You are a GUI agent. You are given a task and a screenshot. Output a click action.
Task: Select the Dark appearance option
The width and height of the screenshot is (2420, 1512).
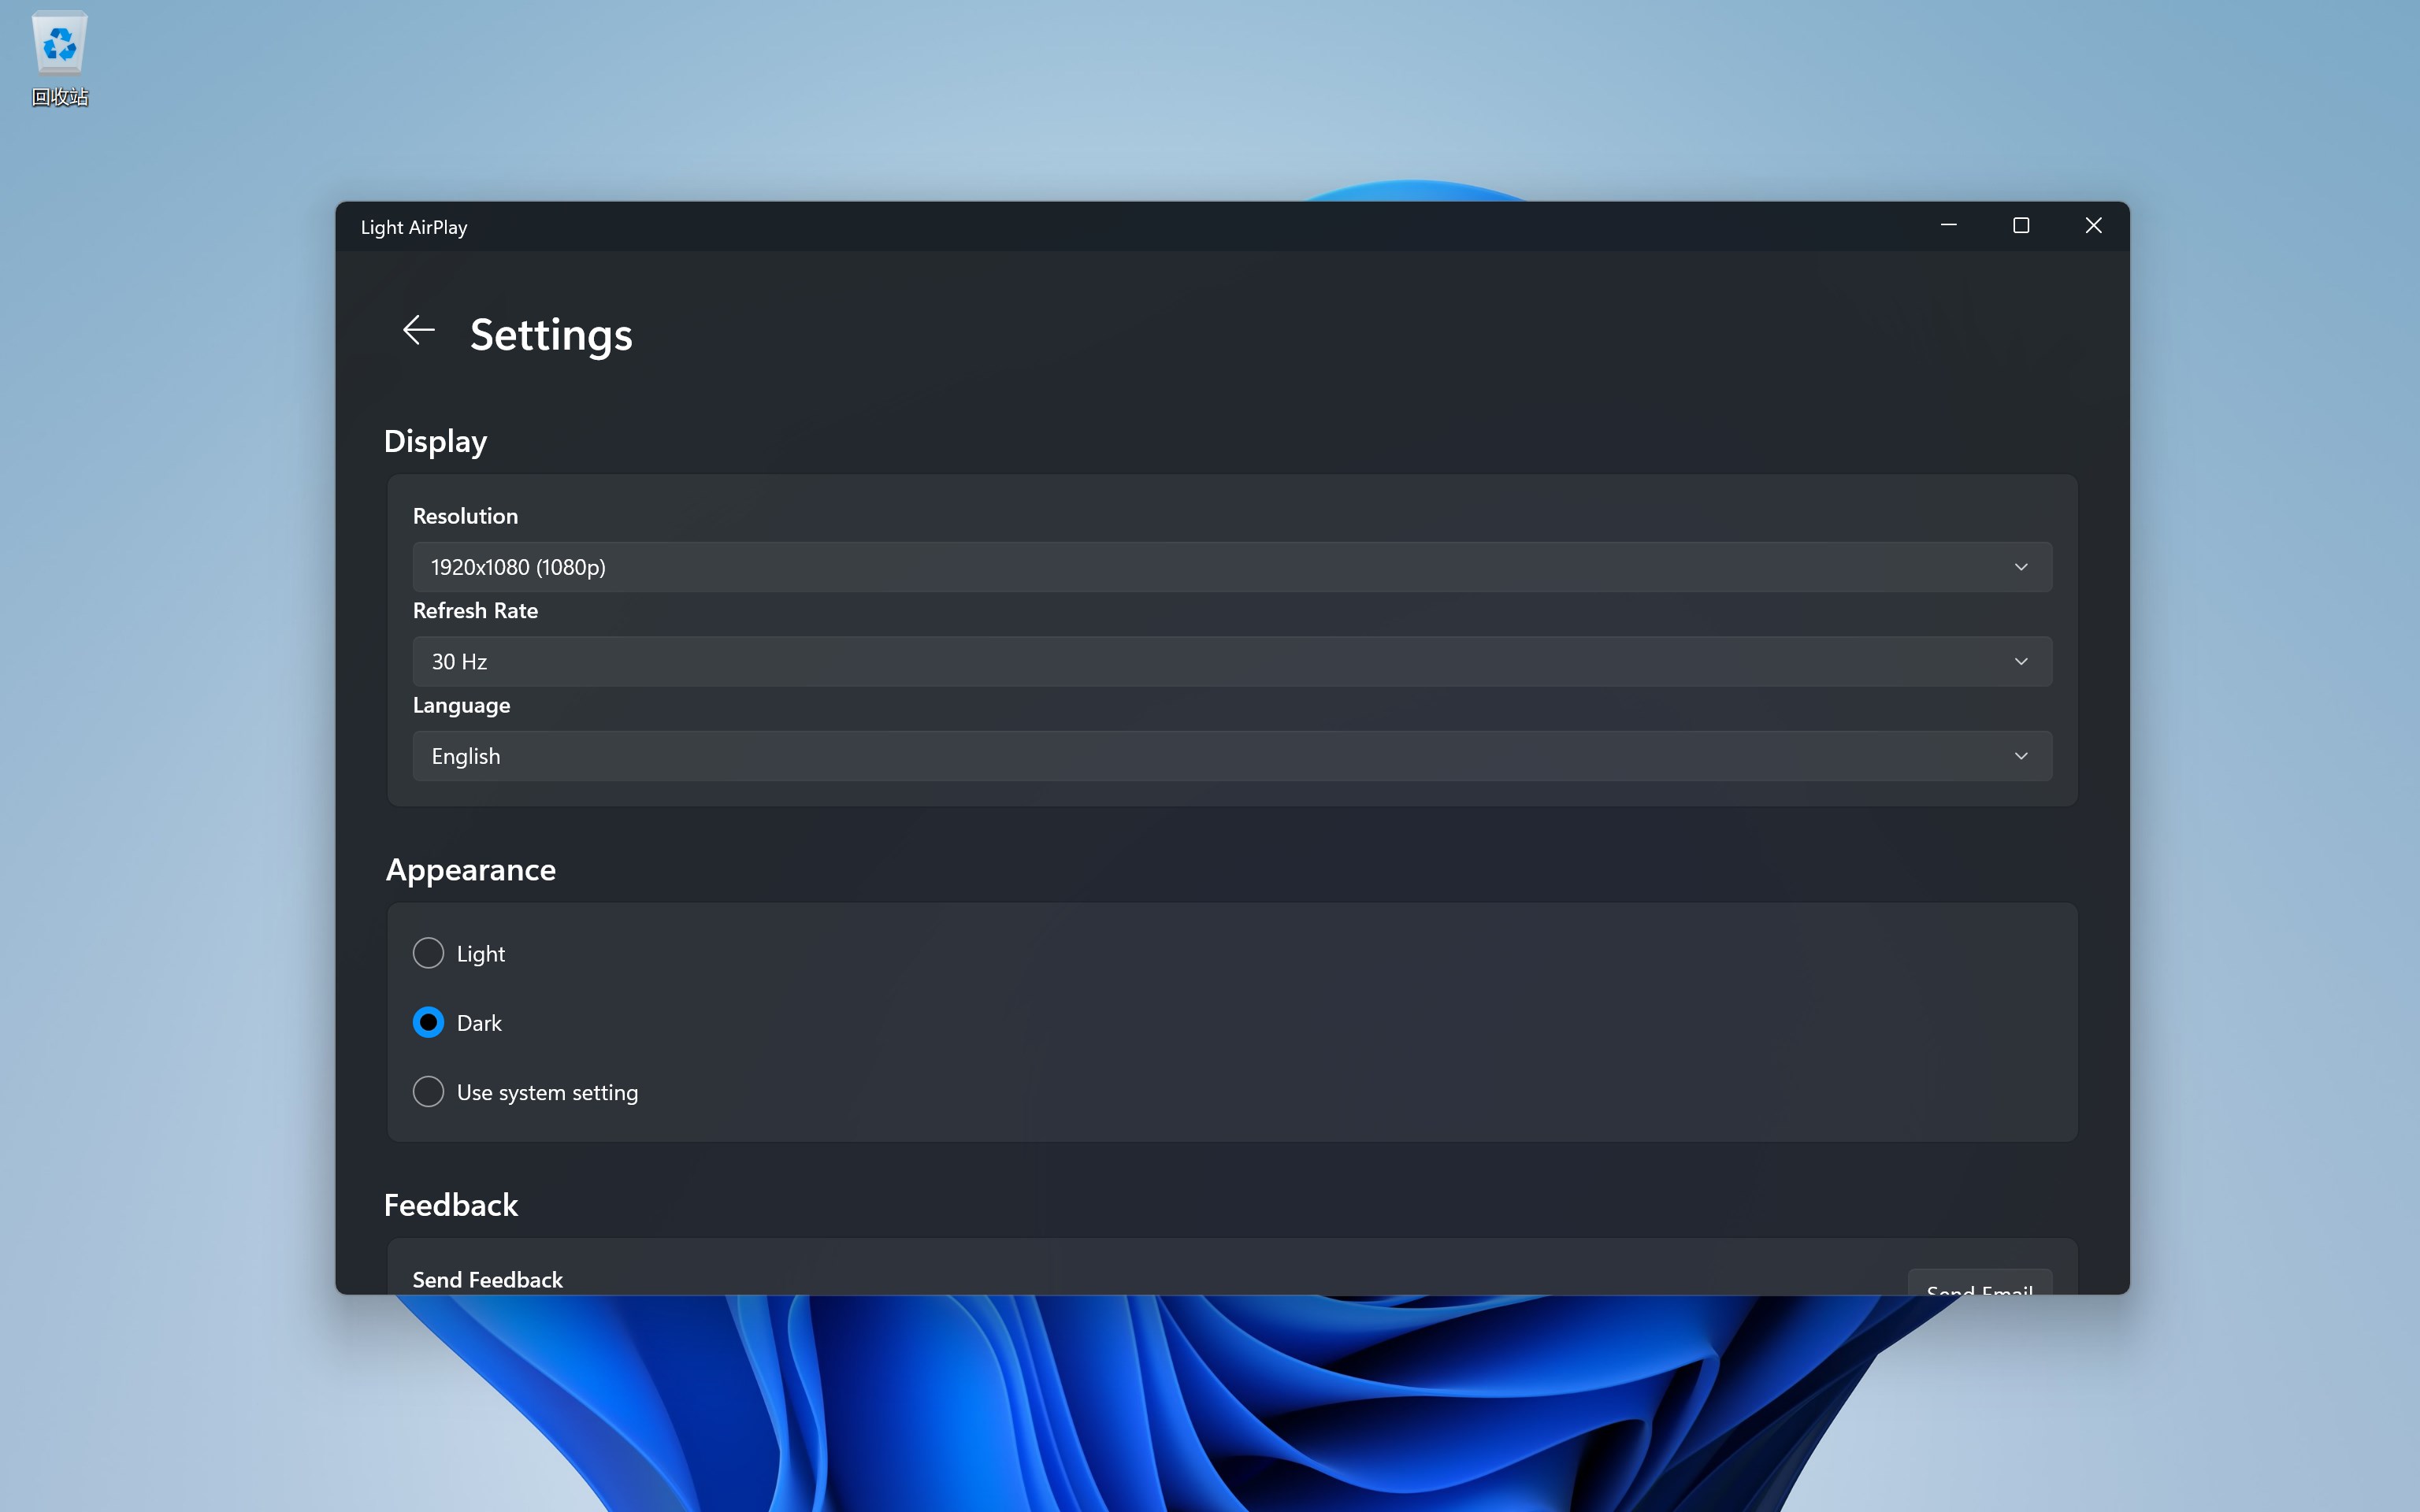(x=428, y=1021)
